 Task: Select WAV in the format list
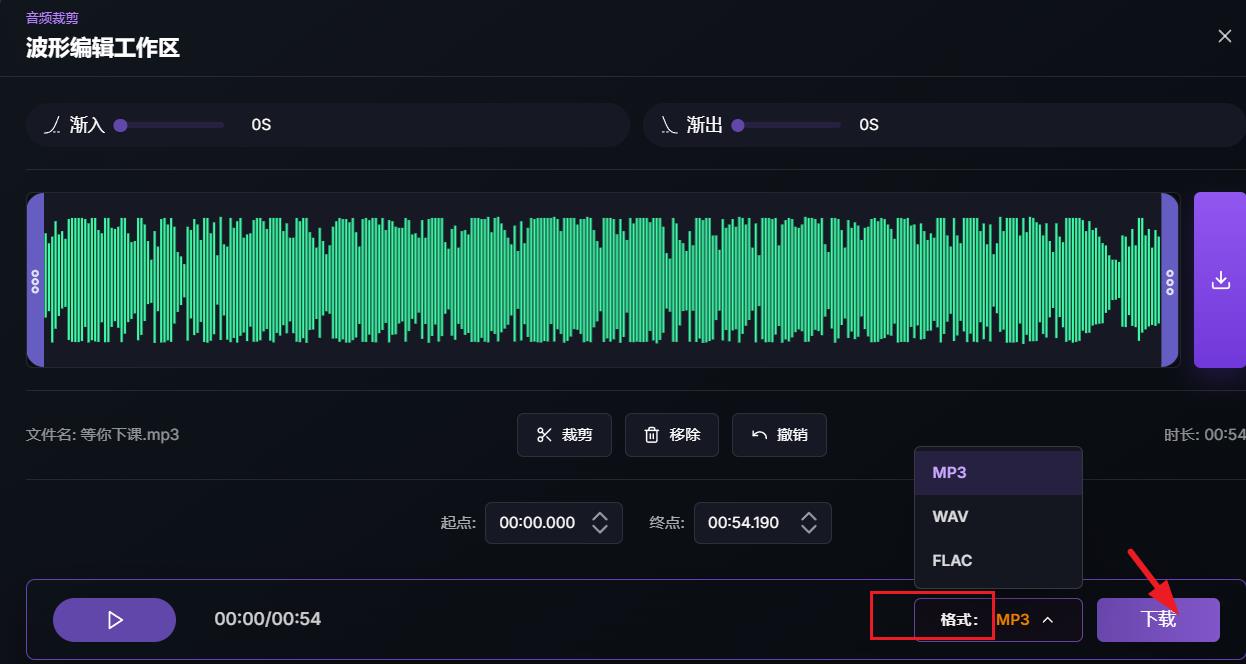[x=998, y=516]
